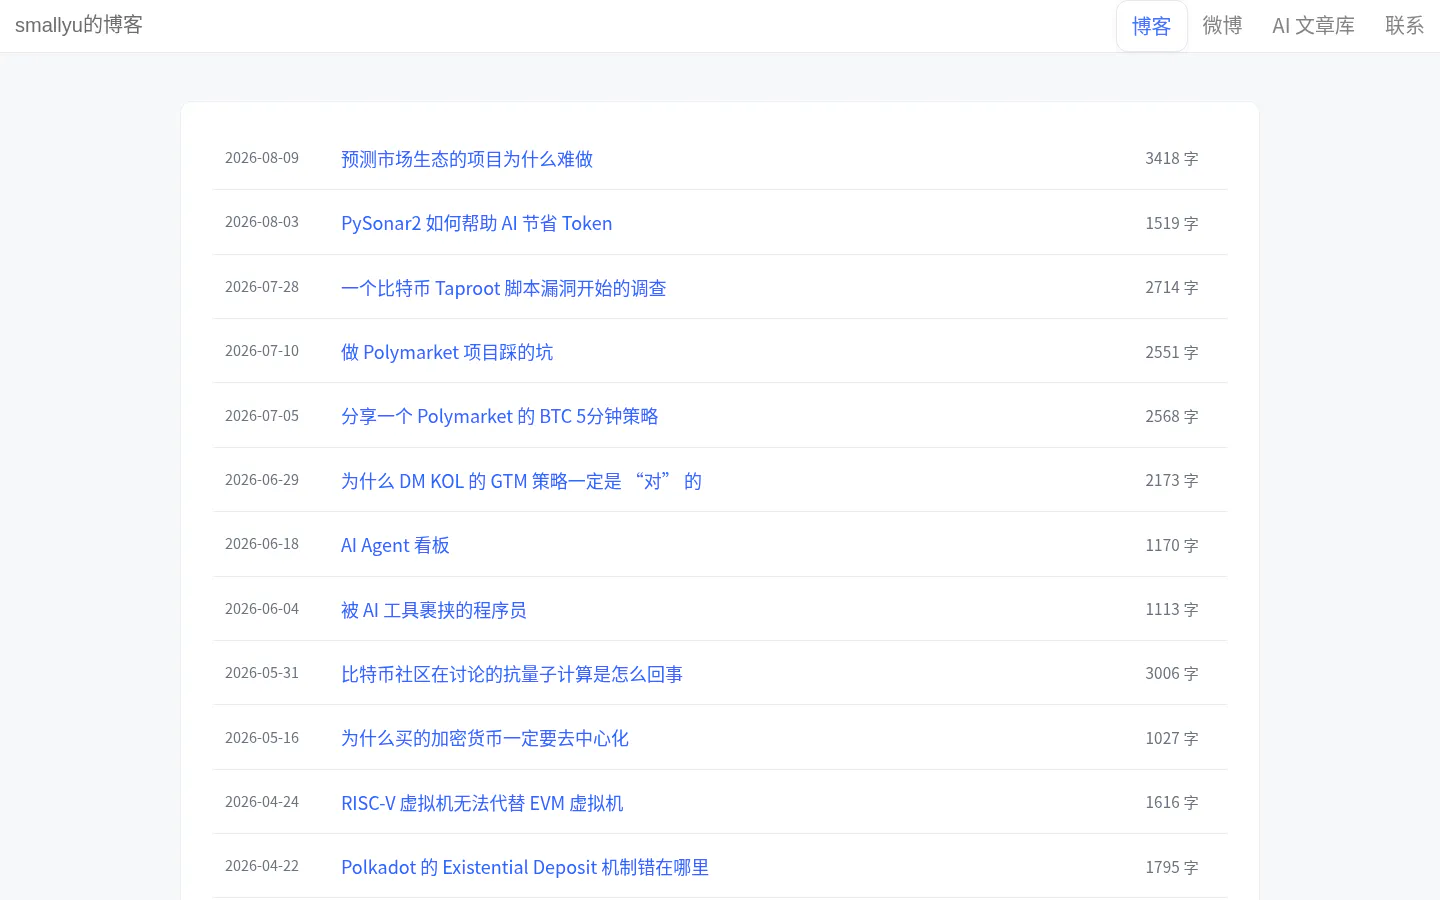Open the Polkadot Existential Deposit post
The width and height of the screenshot is (1440, 900).
(x=525, y=867)
